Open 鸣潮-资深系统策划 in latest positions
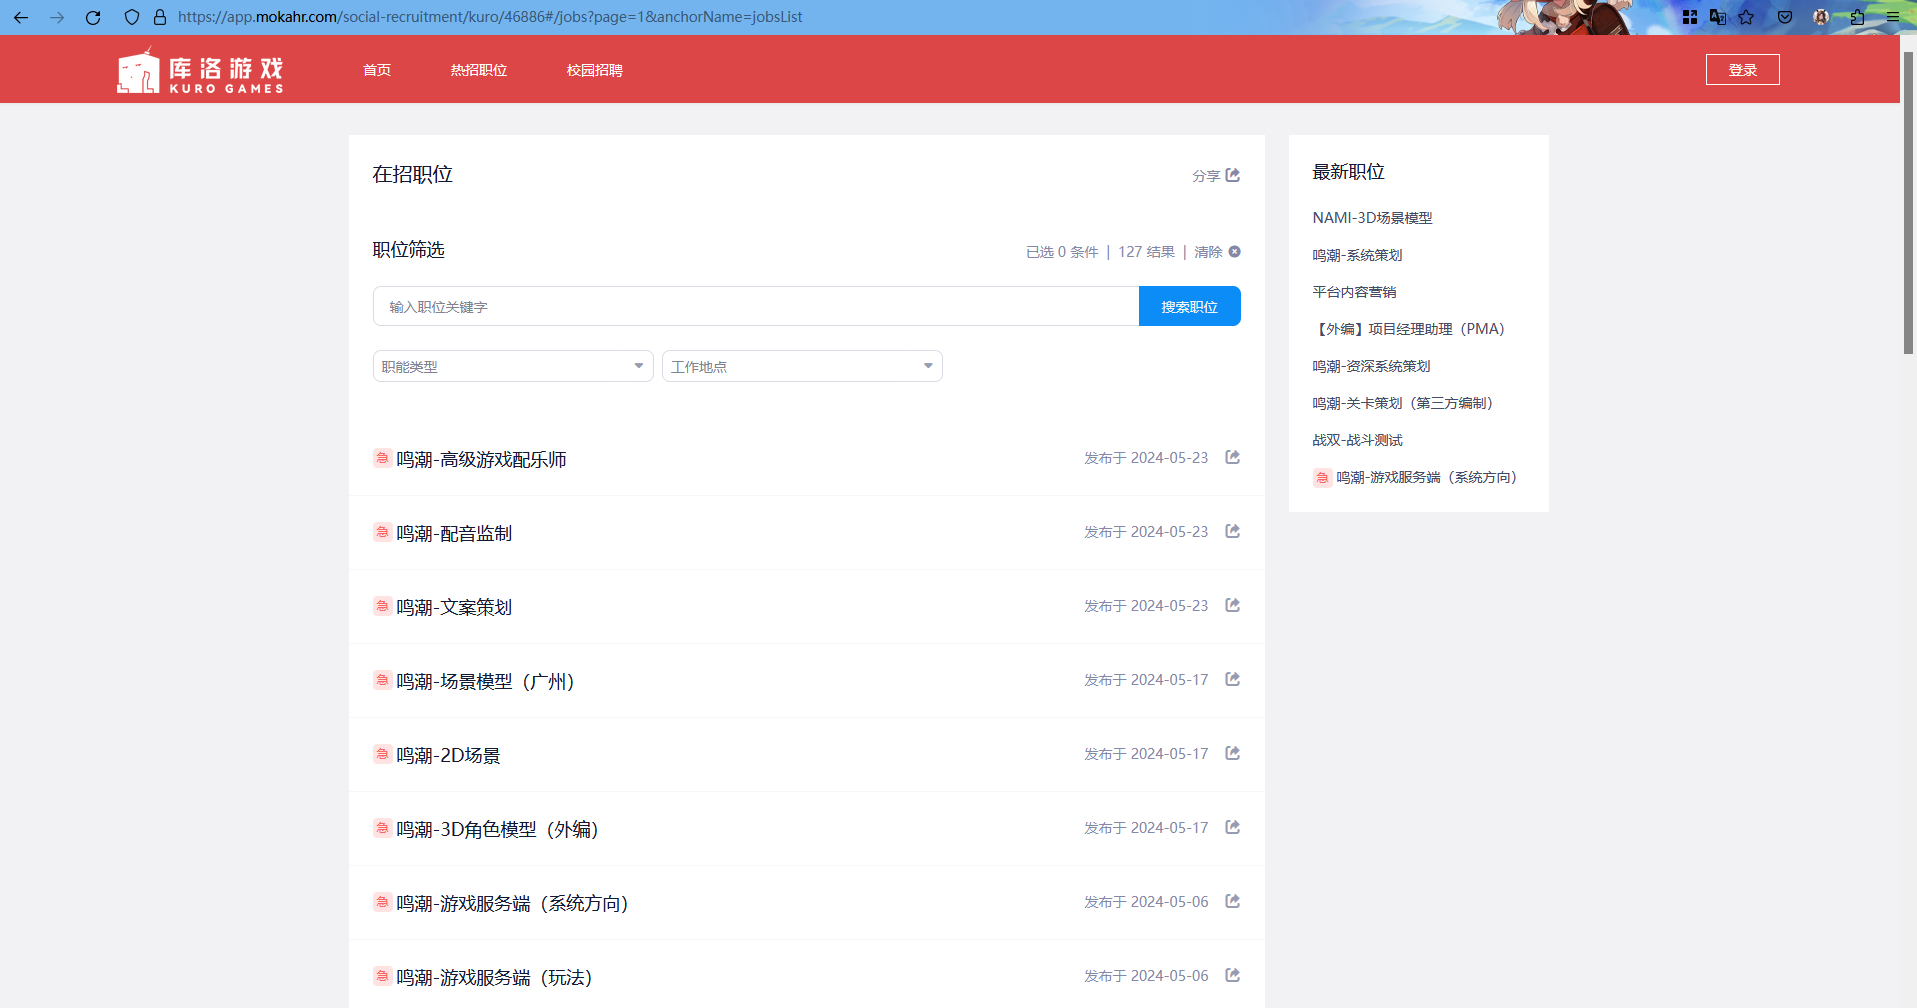This screenshot has width=1917, height=1008. [1371, 366]
